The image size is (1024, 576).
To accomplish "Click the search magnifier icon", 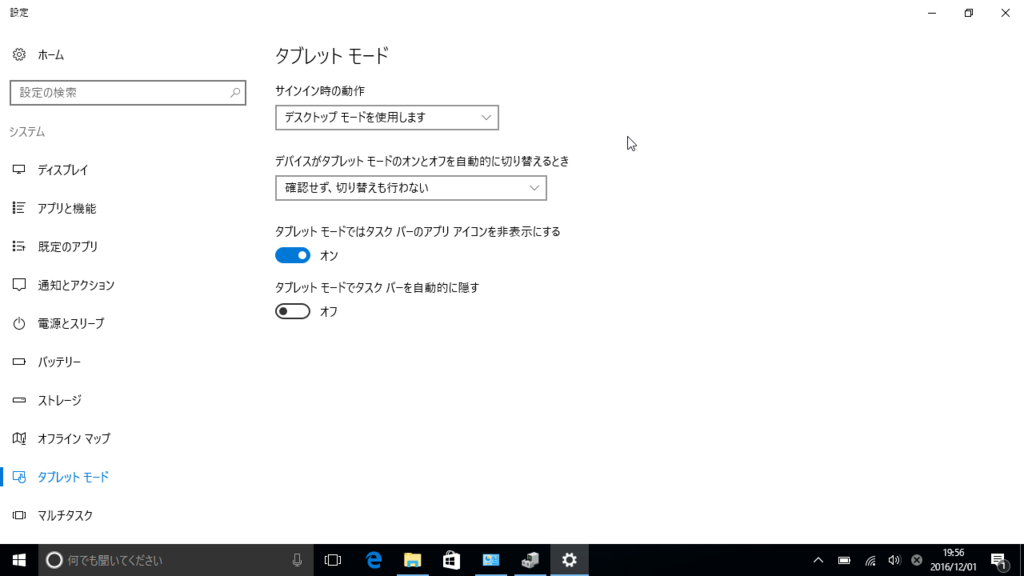I will point(235,93).
